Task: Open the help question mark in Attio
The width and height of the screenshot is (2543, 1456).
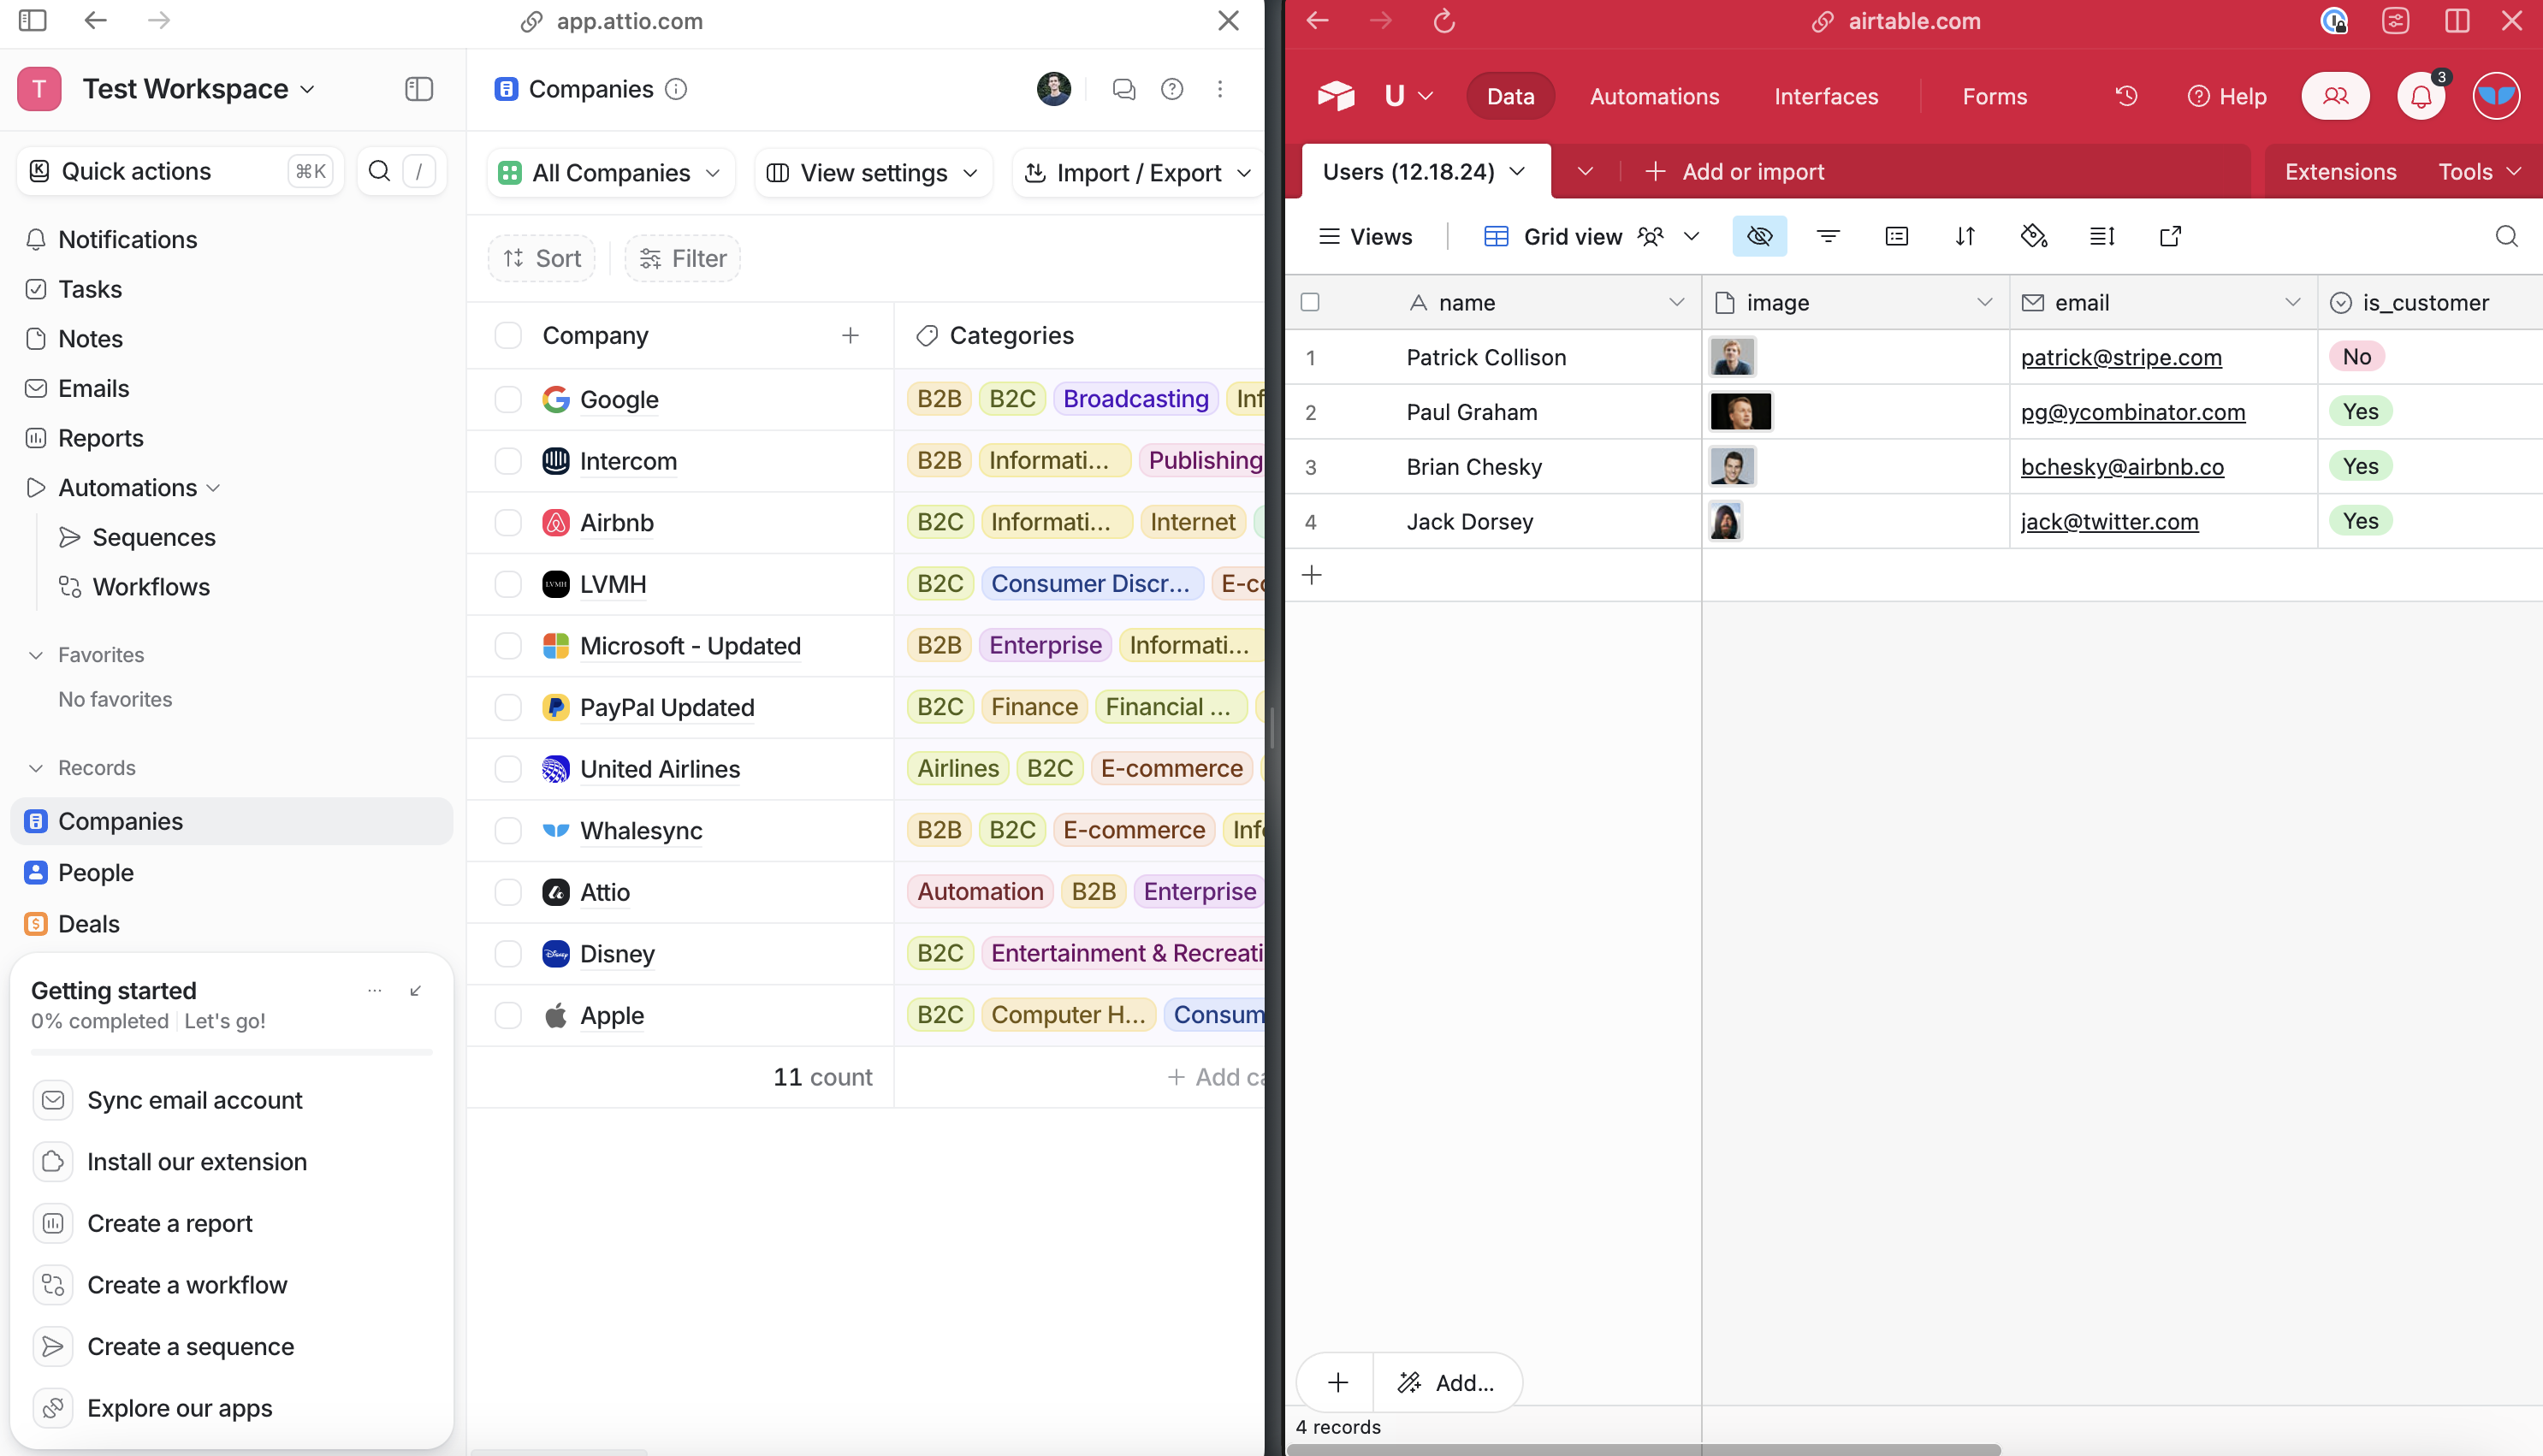Action: click(x=1172, y=89)
